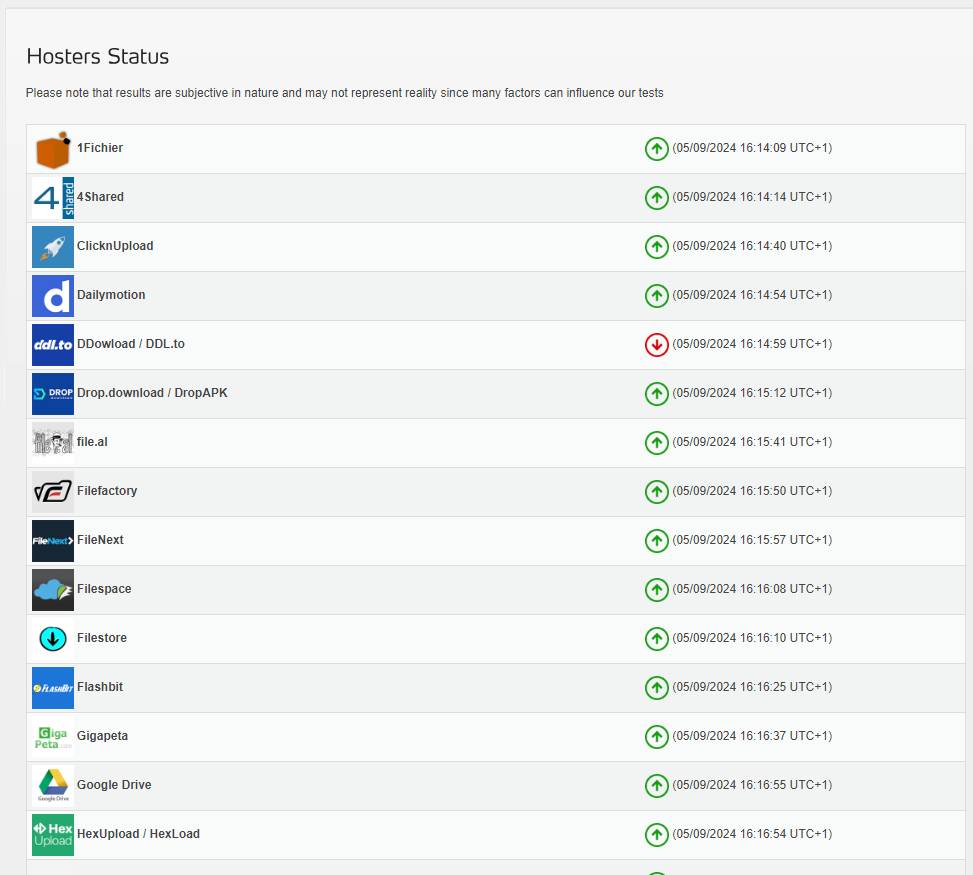Select the 'Dailymotion' host name
Screen dimensions: 973x875
[x=111, y=295]
